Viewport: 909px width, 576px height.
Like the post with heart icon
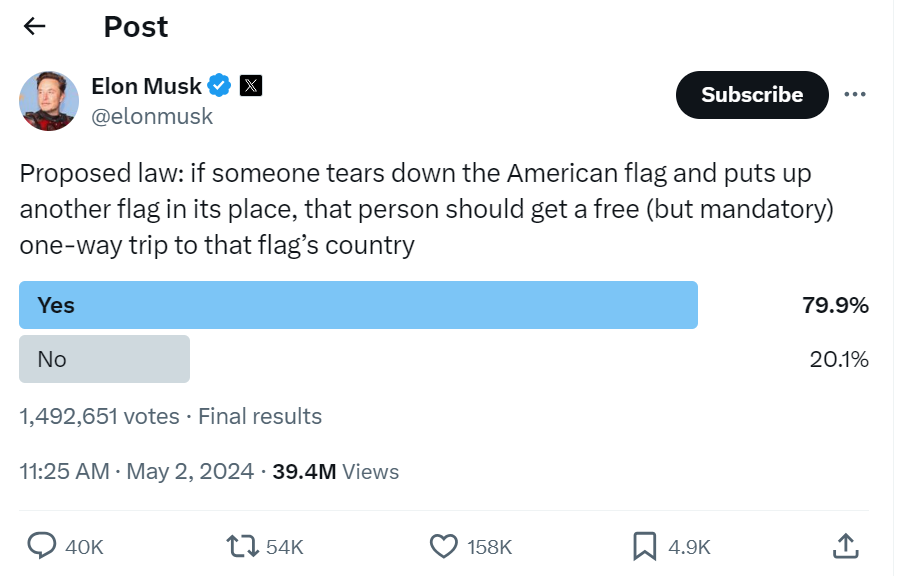pos(443,546)
